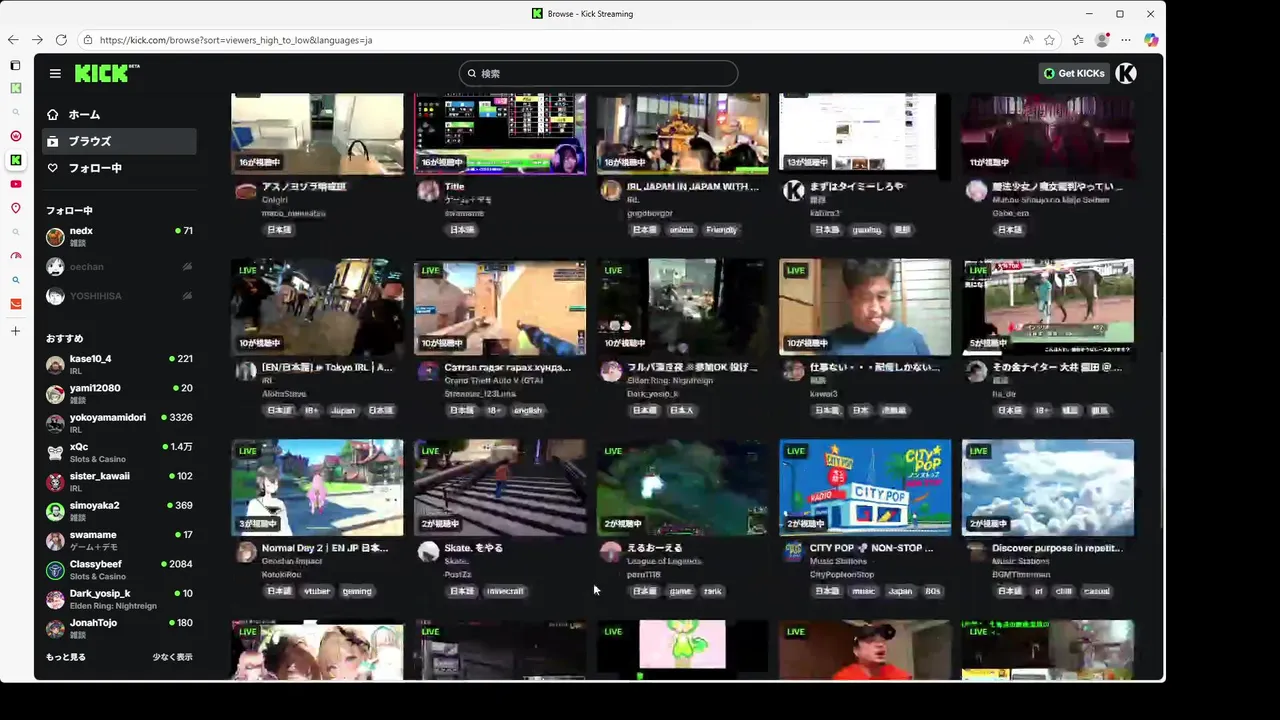
Task: Select the ブラウズ browse item
Action: pyautogui.click(x=119, y=141)
